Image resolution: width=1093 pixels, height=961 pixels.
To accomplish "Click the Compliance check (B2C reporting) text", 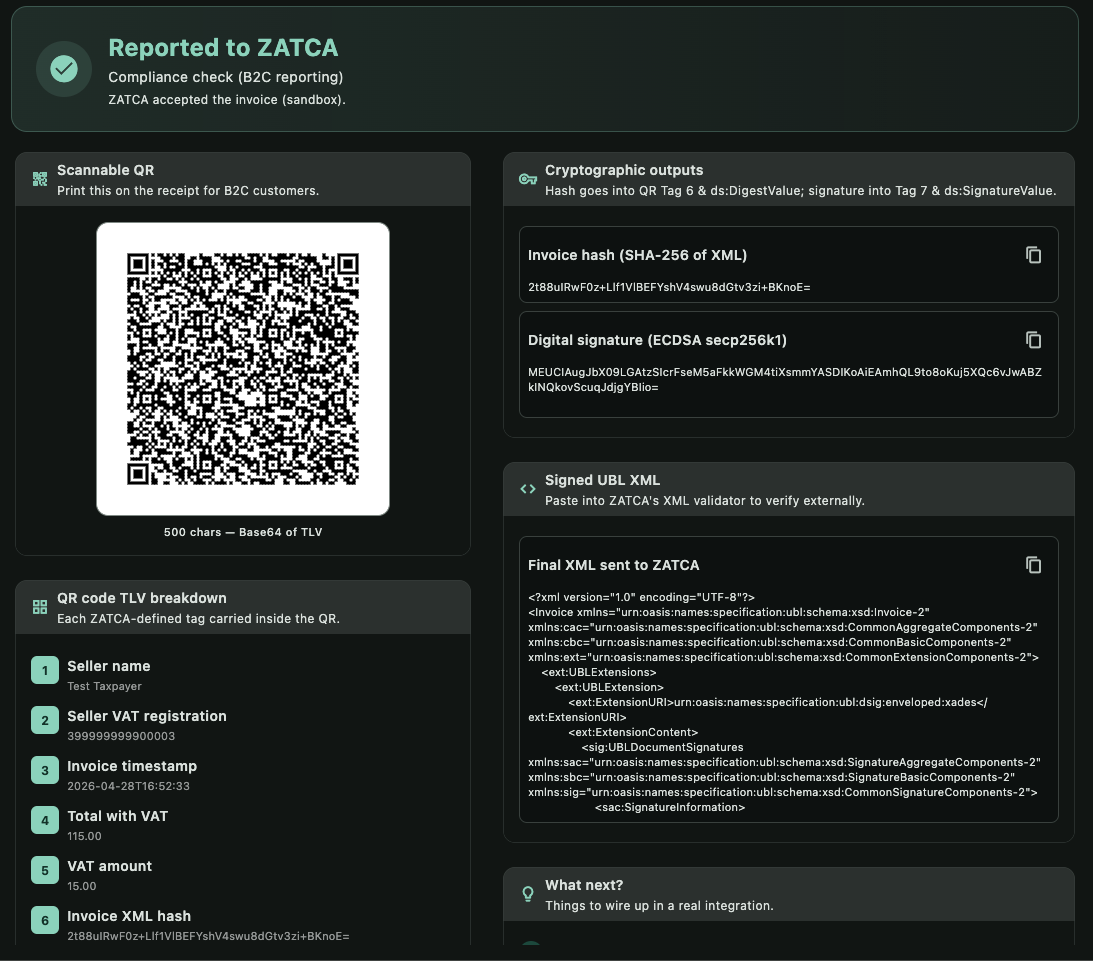I will [226, 77].
